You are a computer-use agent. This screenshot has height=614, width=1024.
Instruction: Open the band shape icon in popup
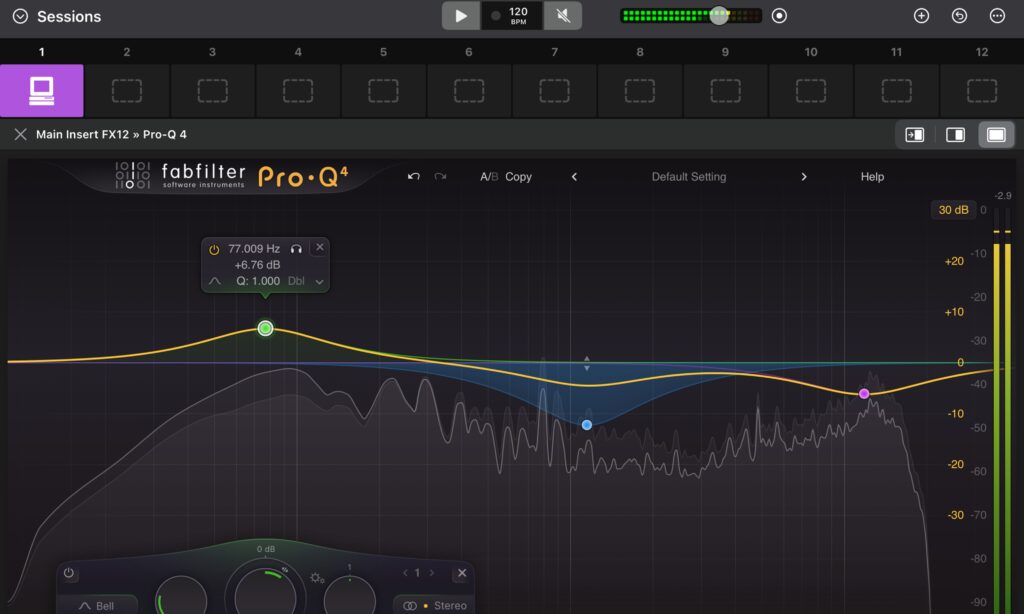(214, 282)
